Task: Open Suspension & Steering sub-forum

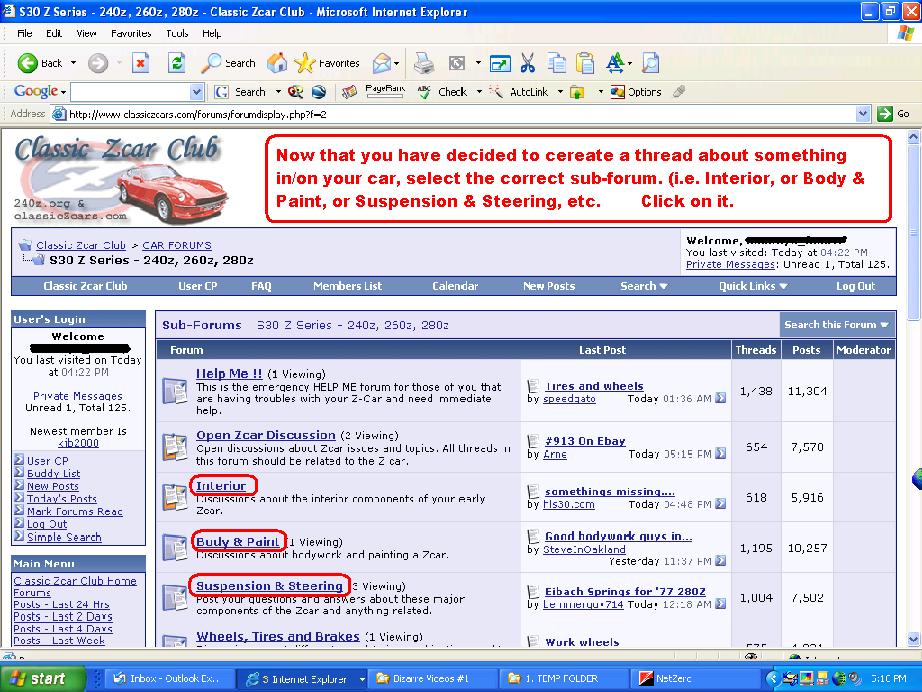Action: pos(269,586)
